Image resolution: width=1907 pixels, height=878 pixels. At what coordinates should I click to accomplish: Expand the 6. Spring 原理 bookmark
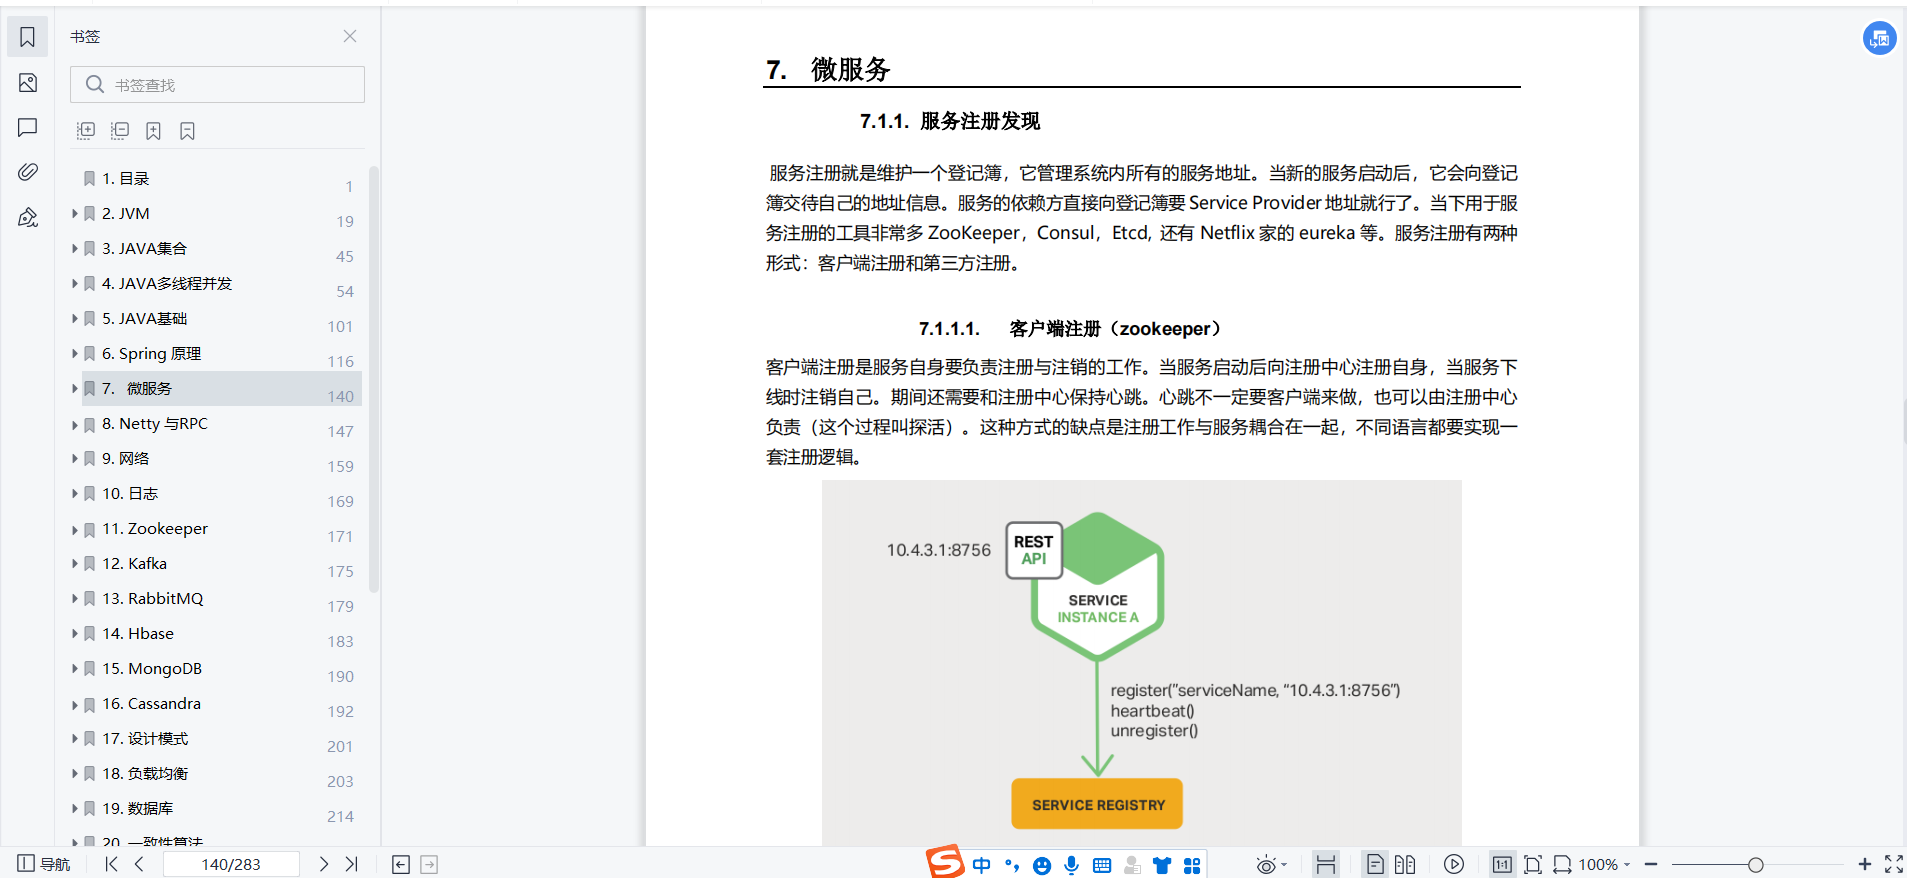point(75,353)
